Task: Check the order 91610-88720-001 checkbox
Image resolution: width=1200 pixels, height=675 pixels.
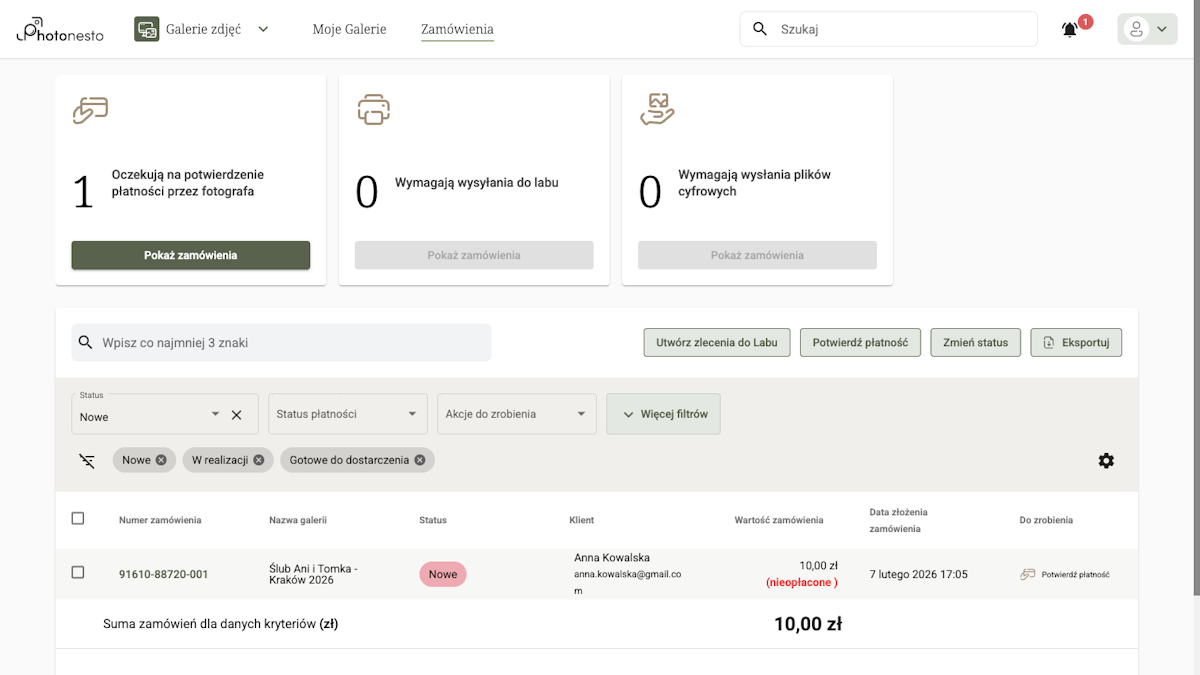Action: pyautogui.click(x=78, y=573)
